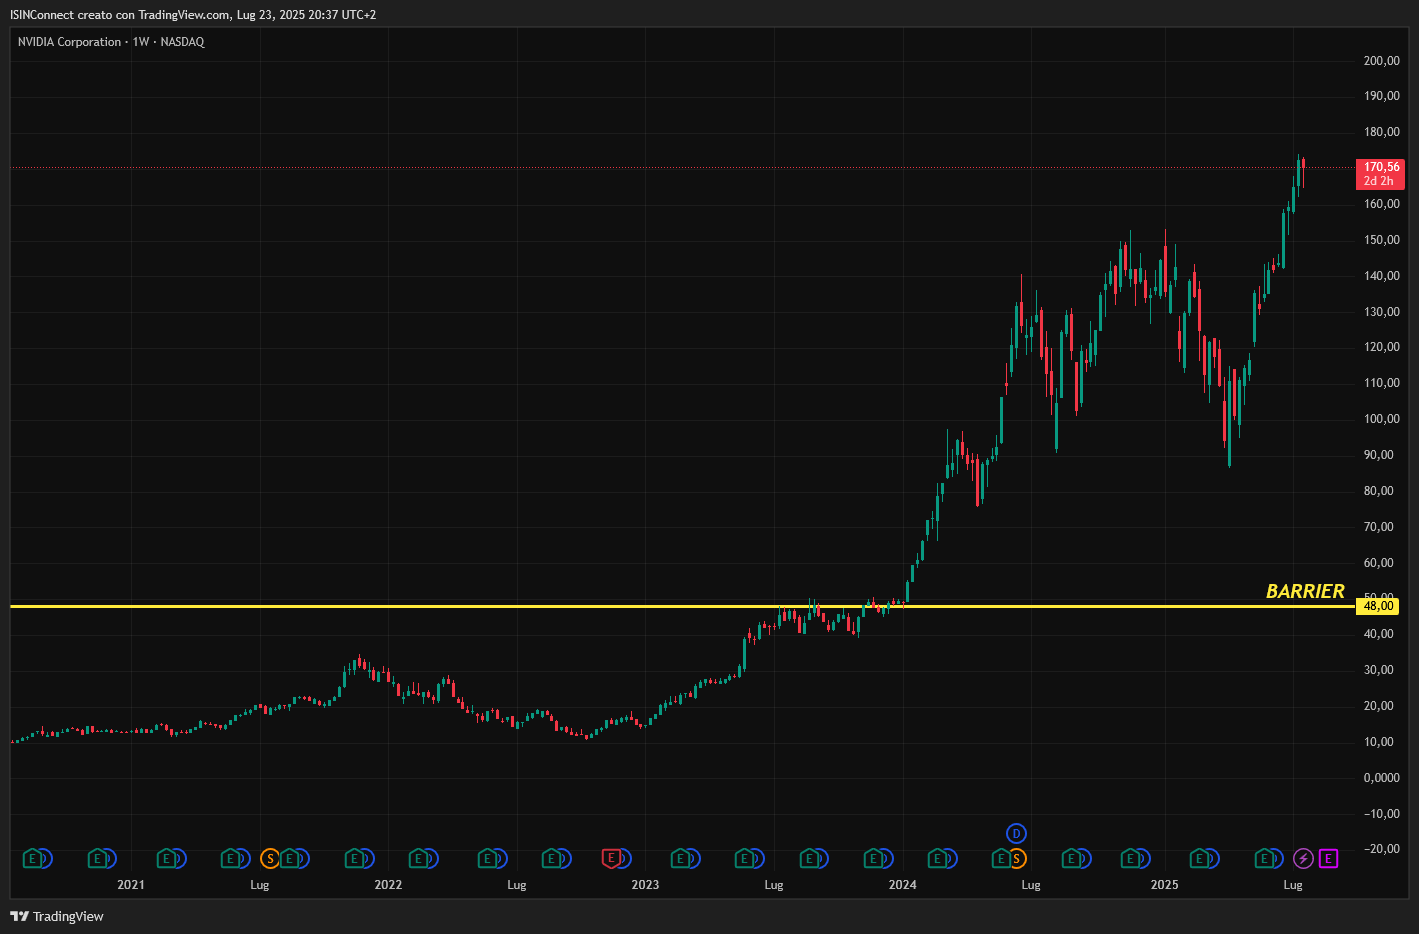Click the 0,0000 price axis value
The width and height of the screenshot is (1419, 934).
click(x=1382, y=778)
